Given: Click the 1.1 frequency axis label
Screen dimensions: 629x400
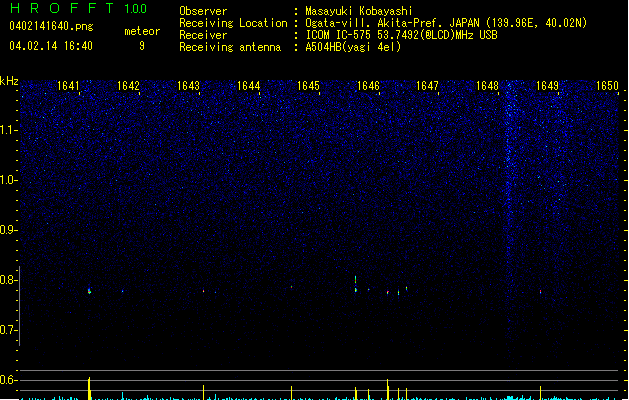Looking at the screenshot, I should click(x=8, y=130).
